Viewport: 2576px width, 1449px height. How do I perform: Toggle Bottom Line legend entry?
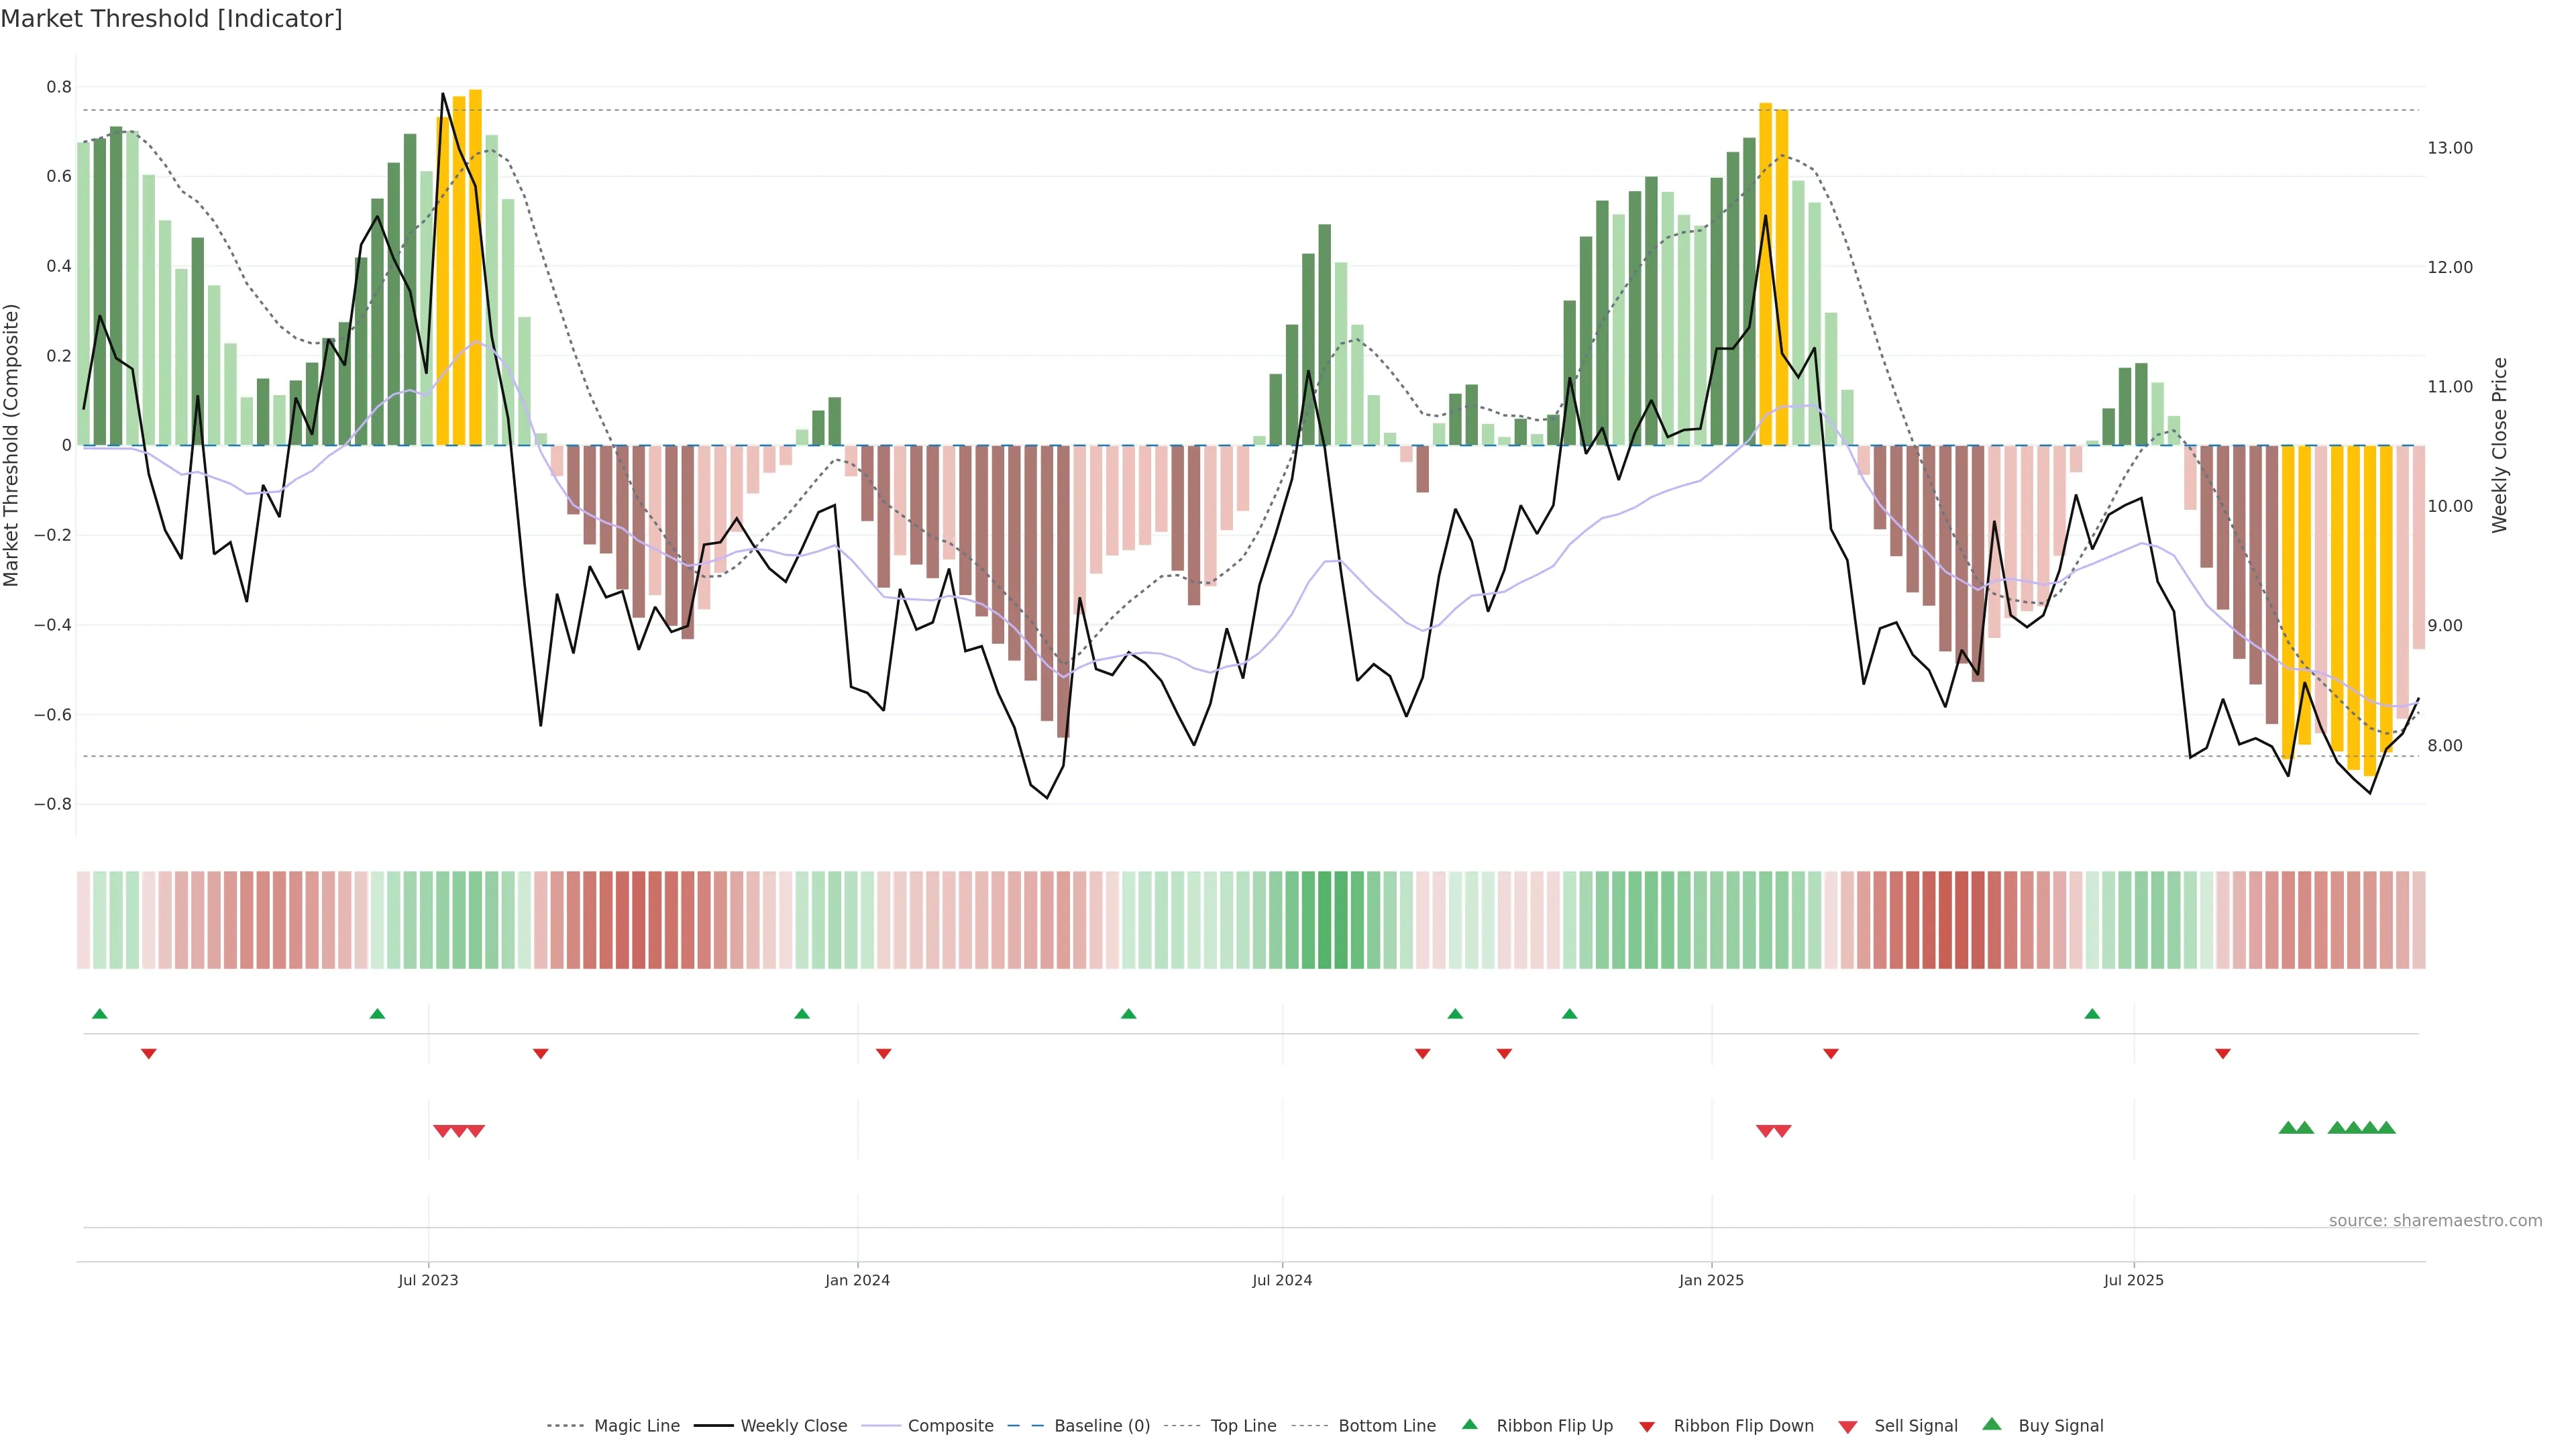pos(1386,1426)
